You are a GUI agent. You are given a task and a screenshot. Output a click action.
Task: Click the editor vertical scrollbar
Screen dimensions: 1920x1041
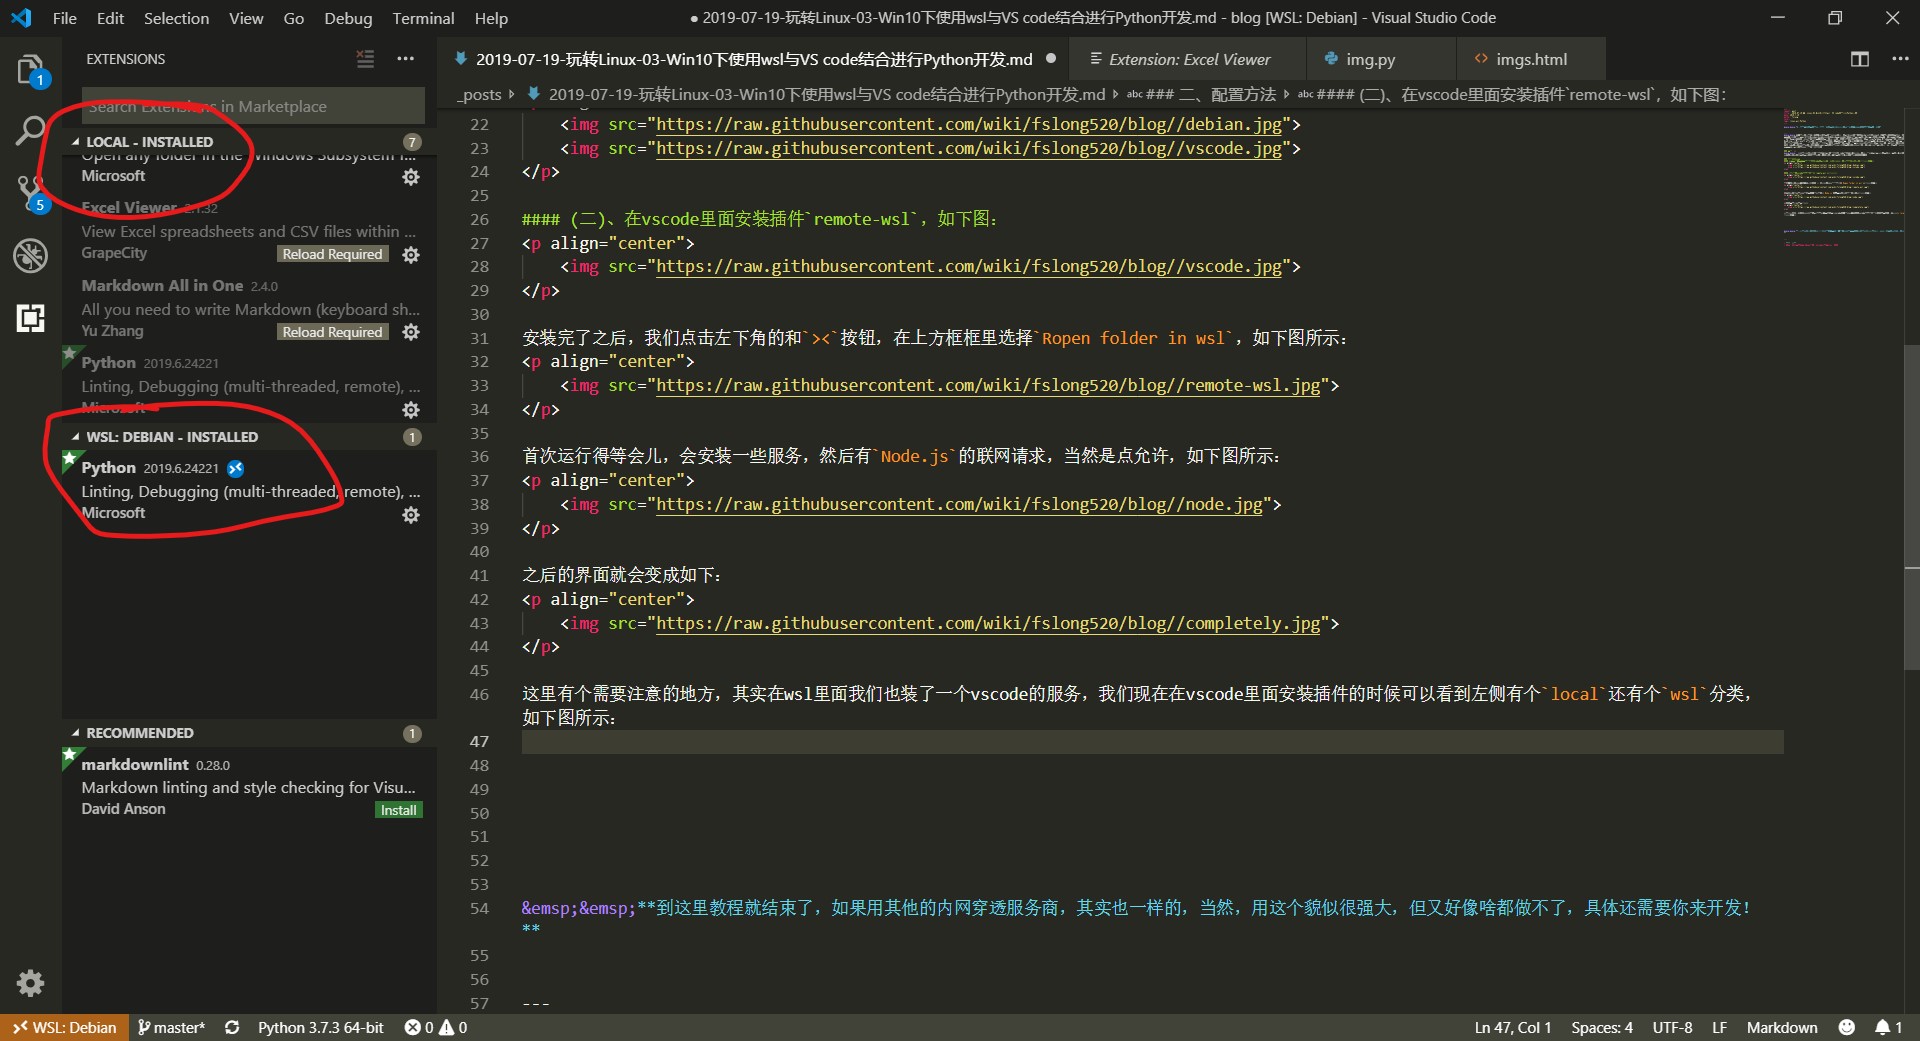1912,507
